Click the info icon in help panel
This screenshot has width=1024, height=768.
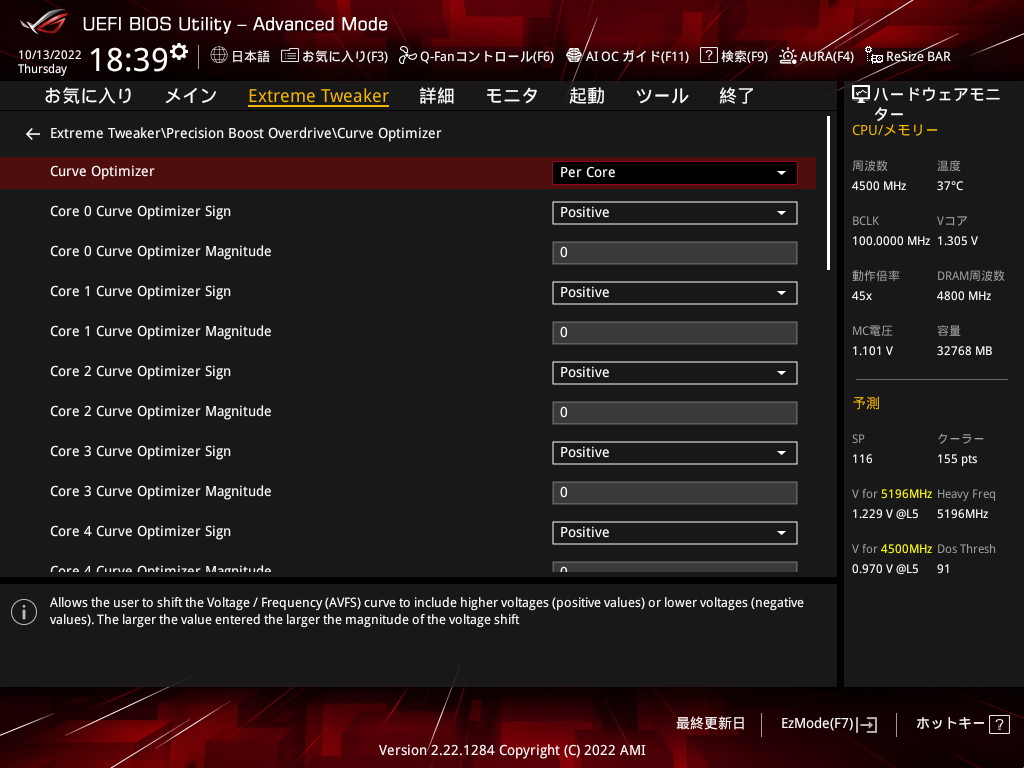[24, 612]
